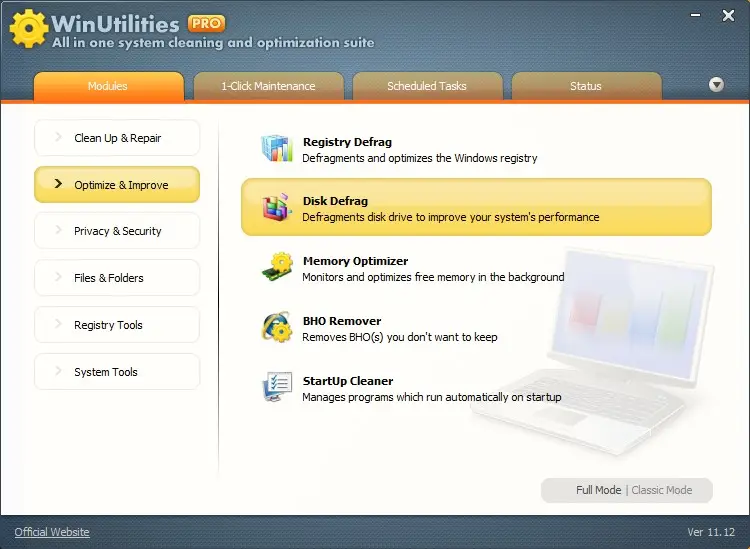Click 'Monitors and optimizes free memory' description
The height and width of the screenshot is (549, 750).
433,277
